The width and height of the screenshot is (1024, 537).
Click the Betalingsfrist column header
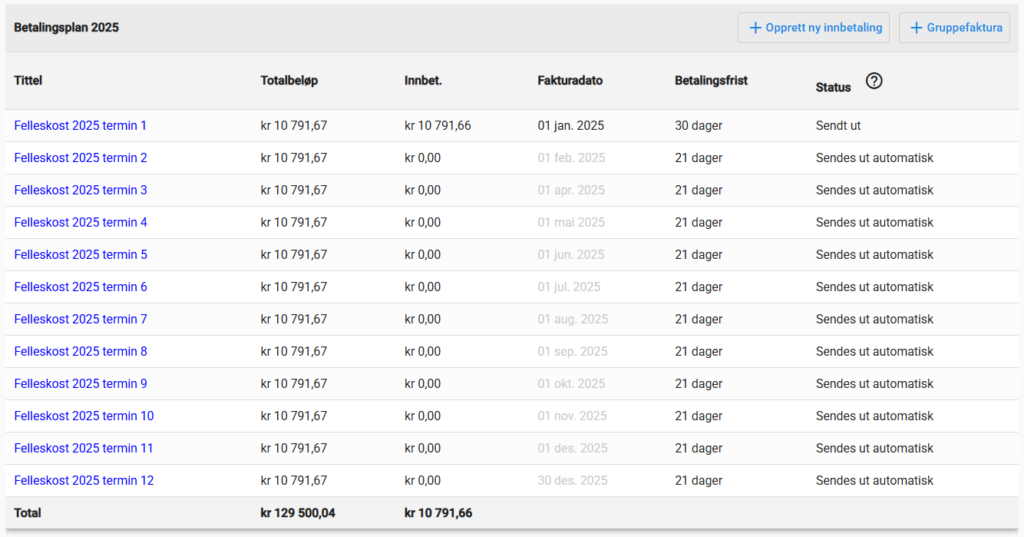[x=711, y=80]
